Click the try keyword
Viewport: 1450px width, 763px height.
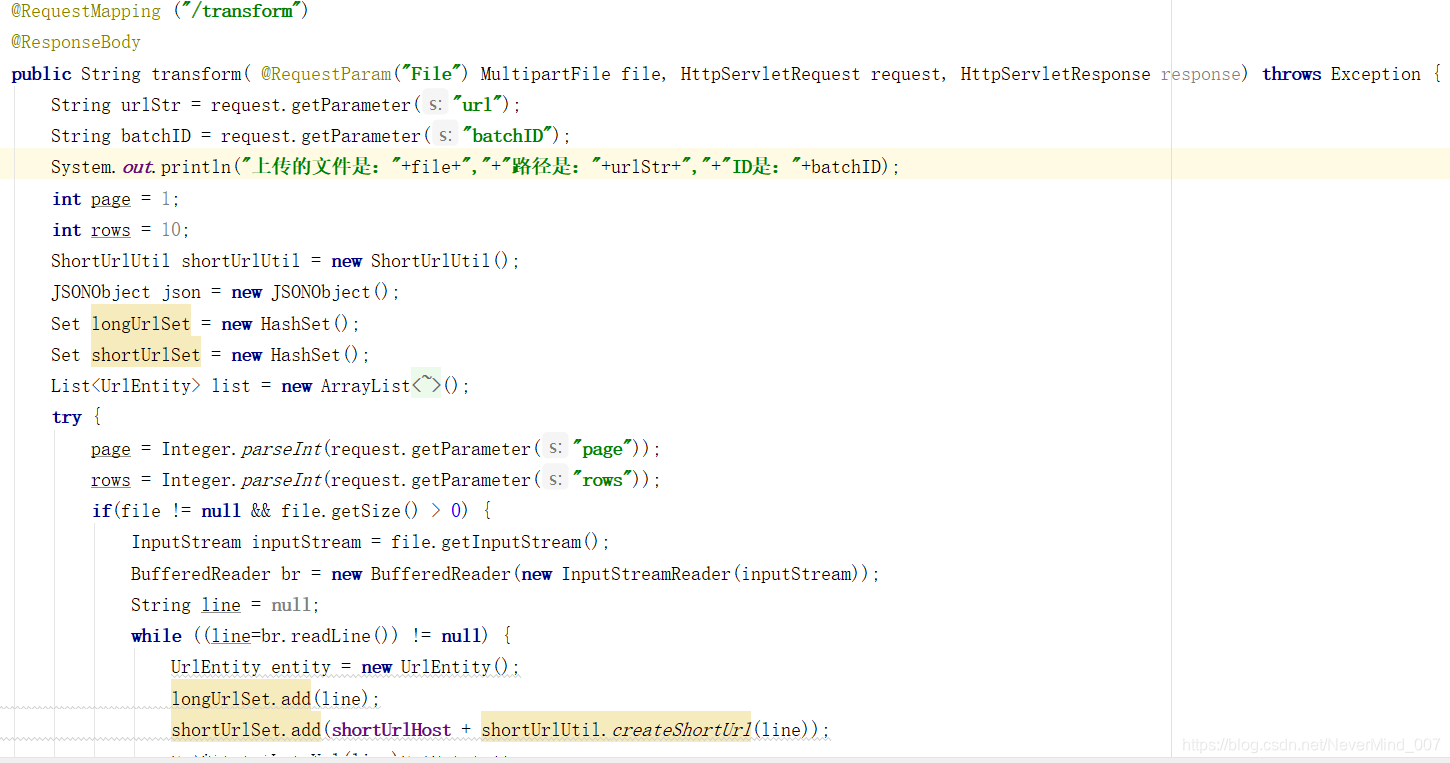(x=66, y=417)
